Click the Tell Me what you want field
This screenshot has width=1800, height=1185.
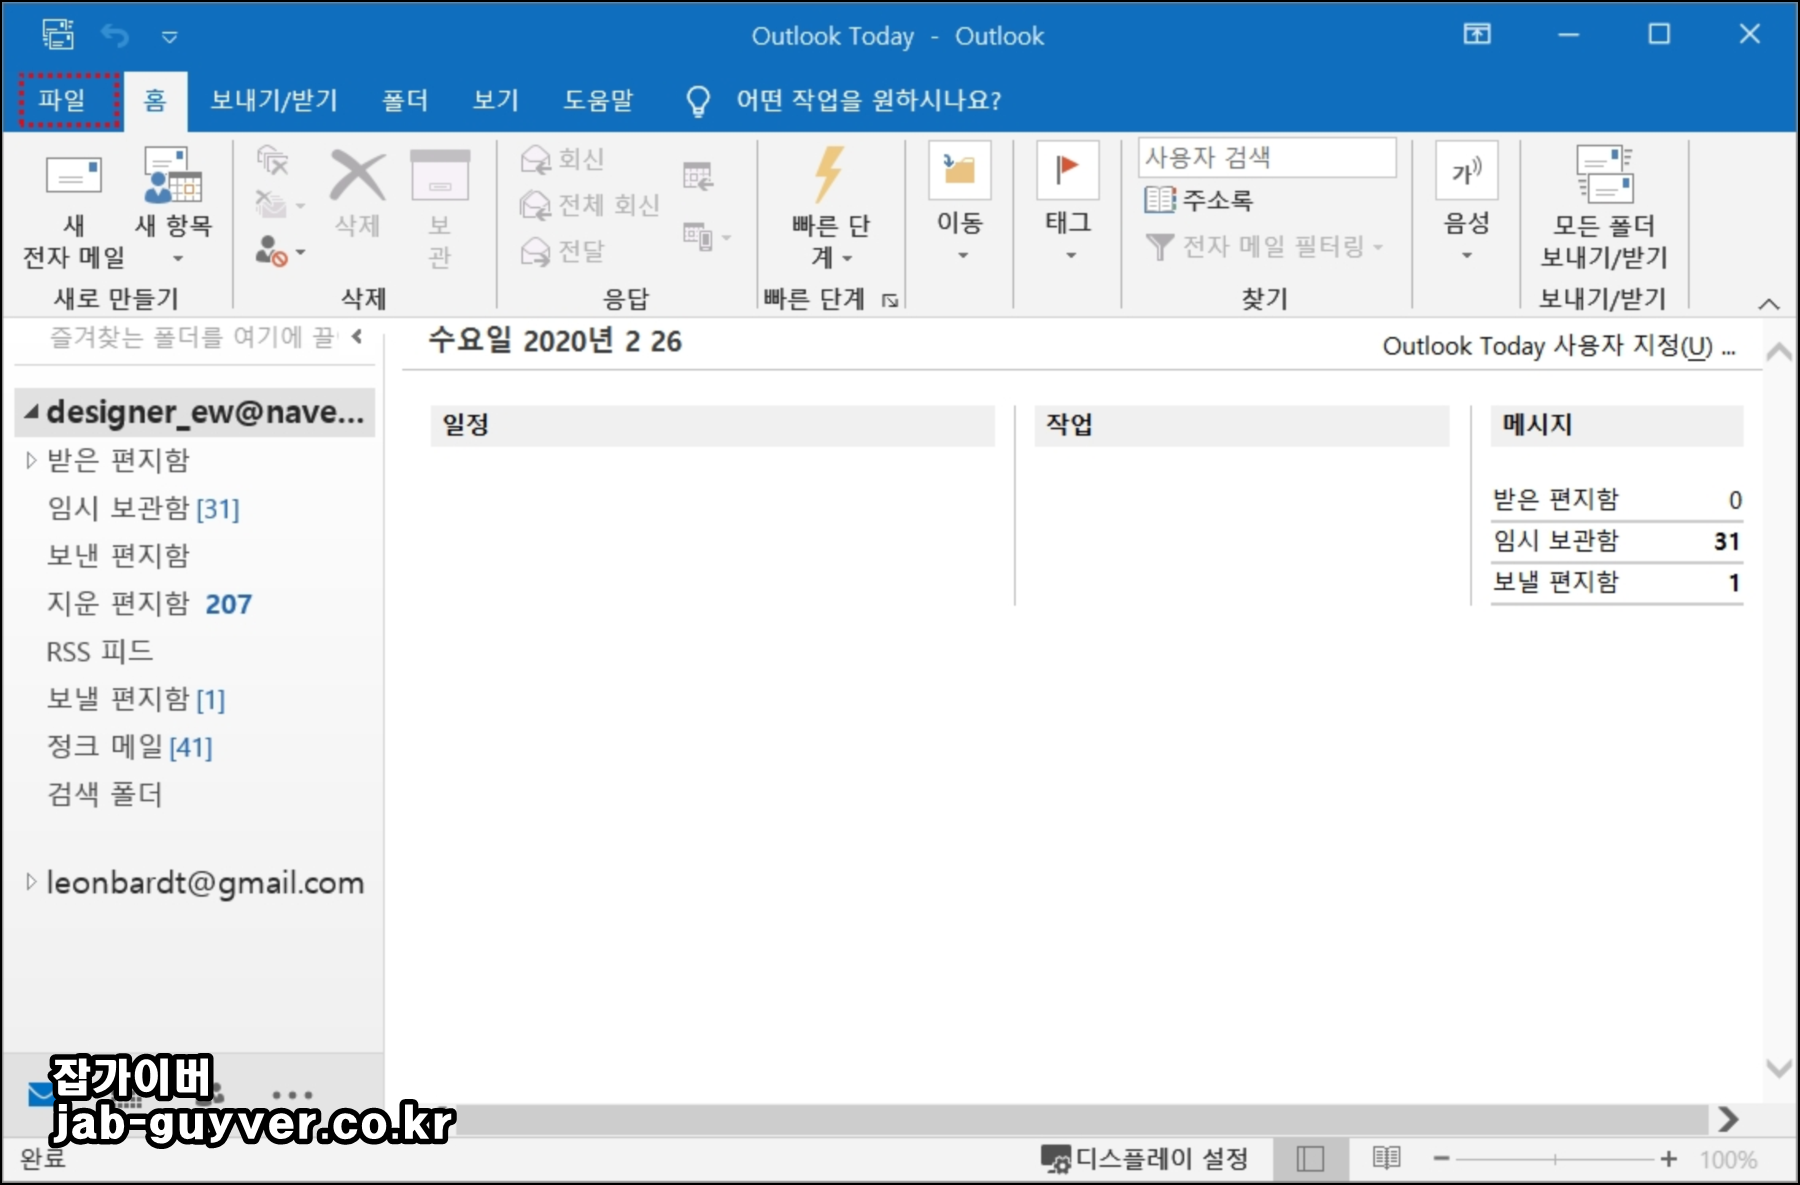pos(868,100)
